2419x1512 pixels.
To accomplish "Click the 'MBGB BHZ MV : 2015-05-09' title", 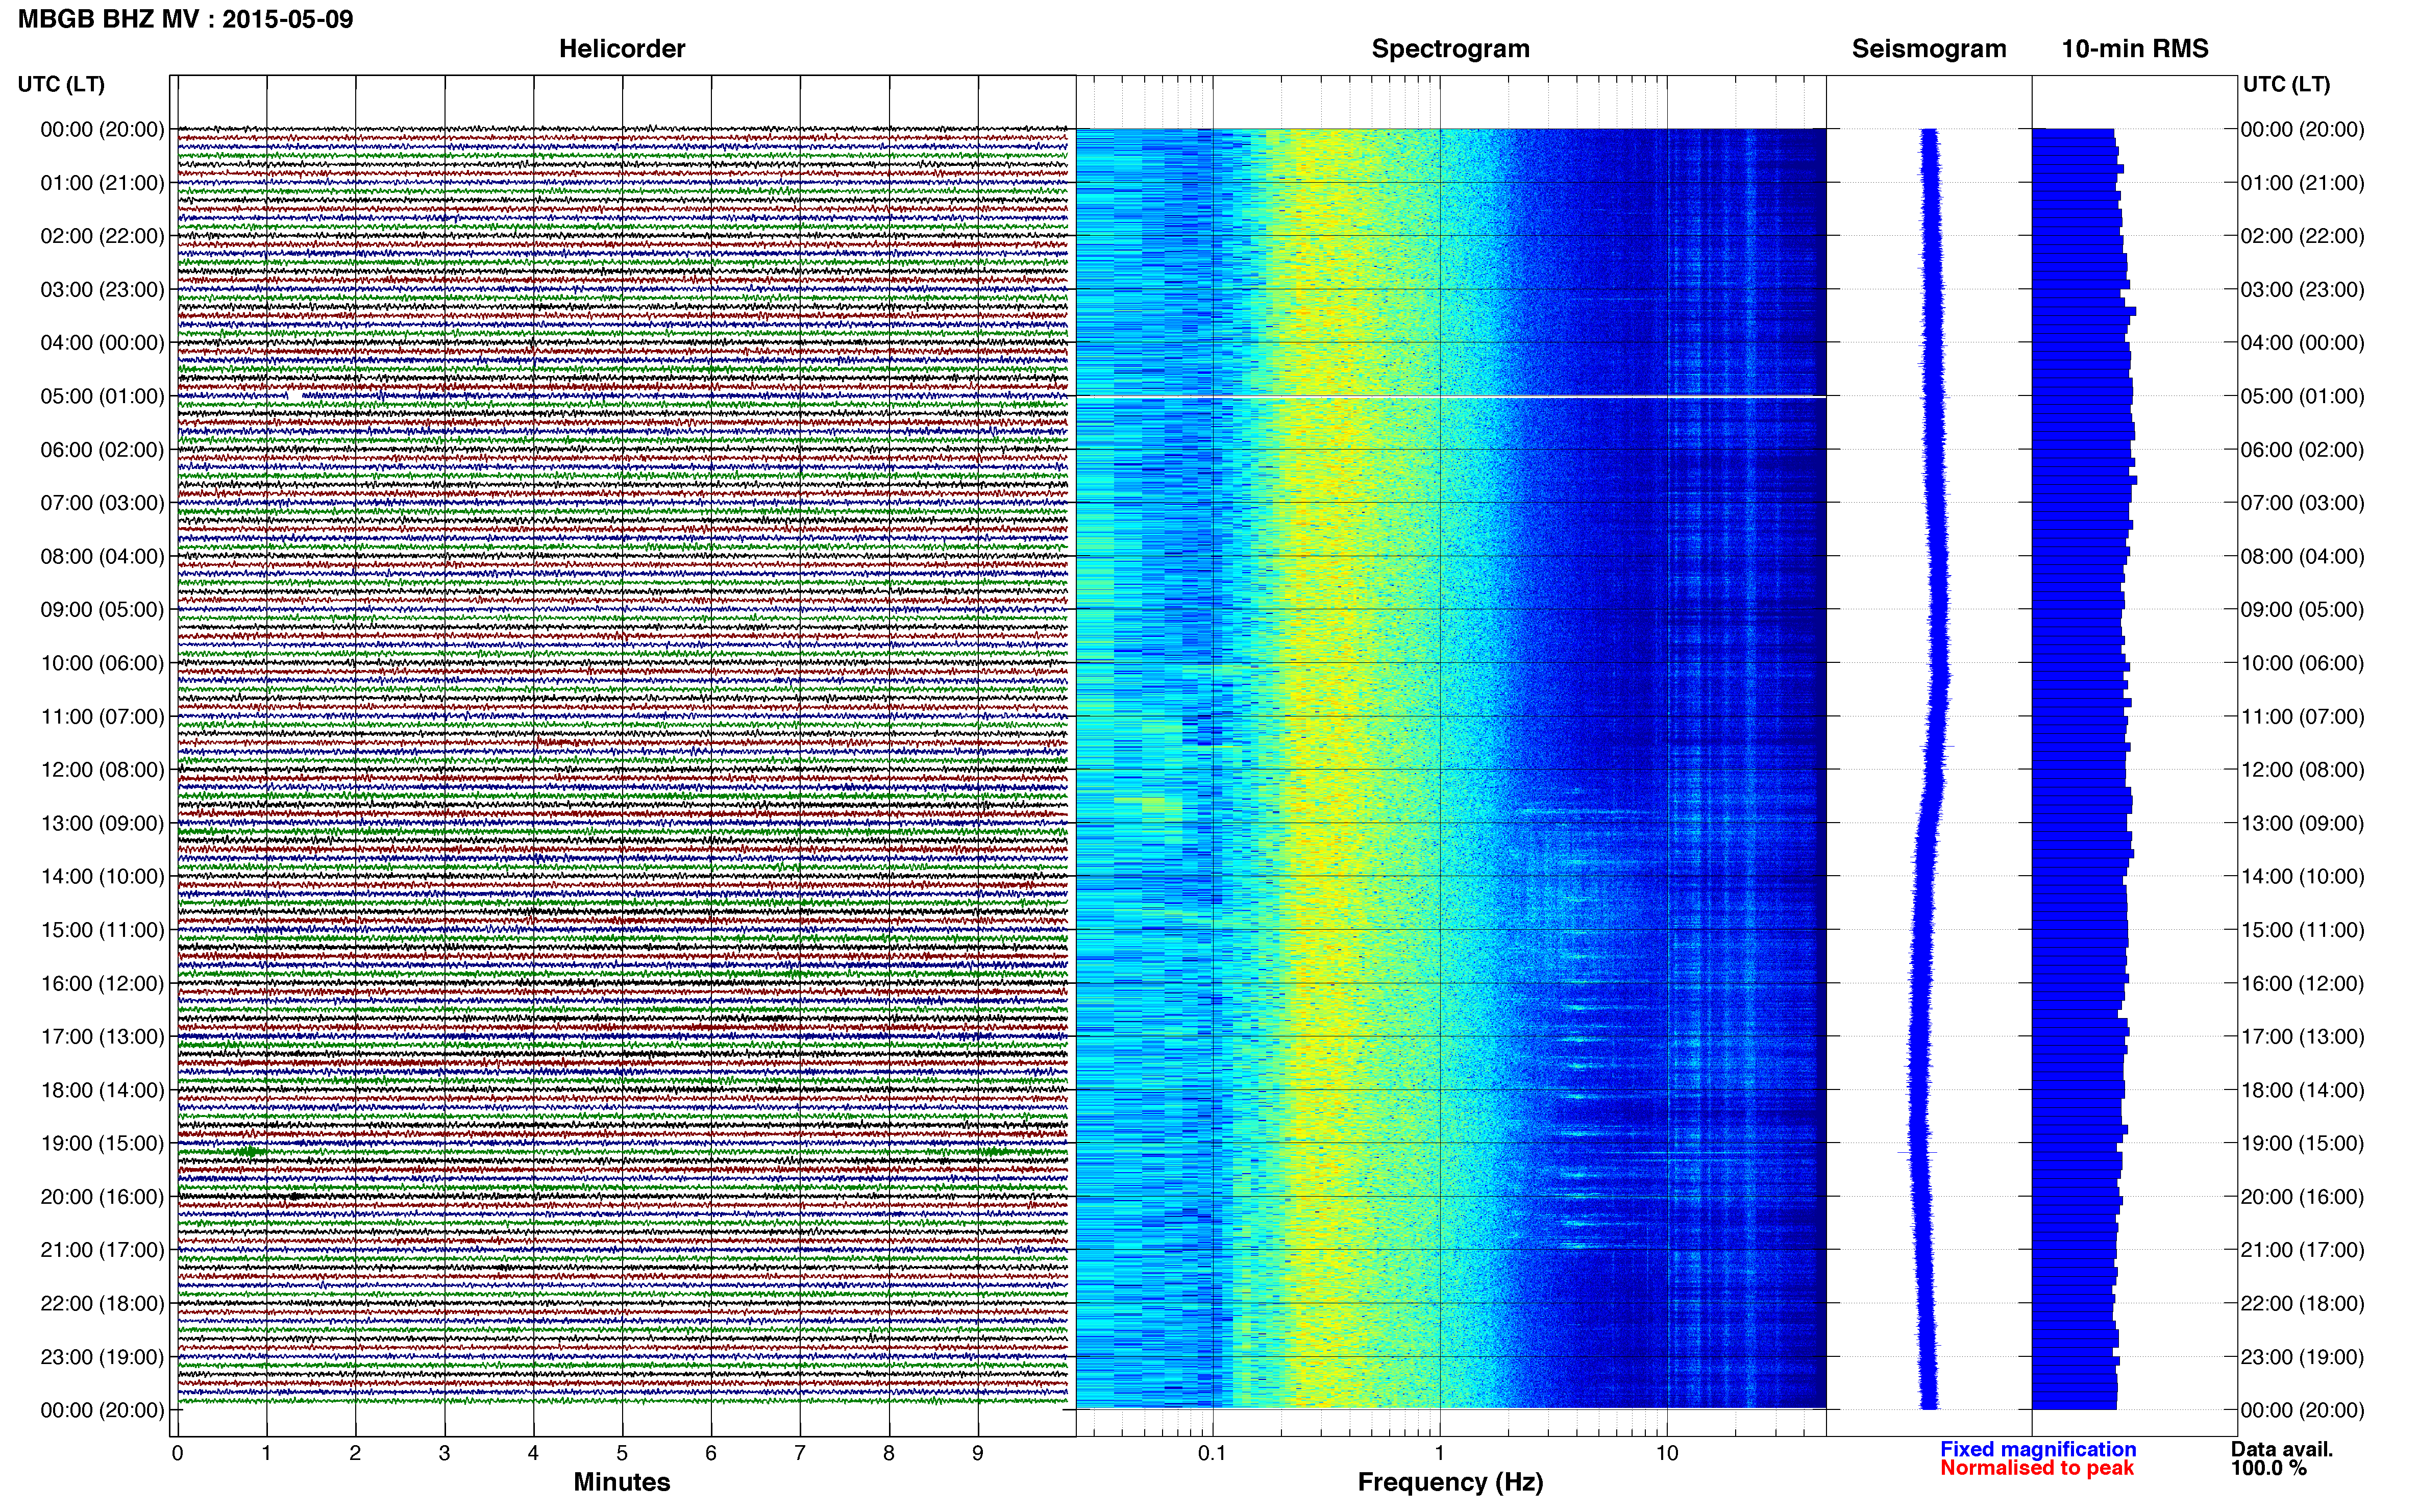I will pyautogui.click(x=185, y=19).
